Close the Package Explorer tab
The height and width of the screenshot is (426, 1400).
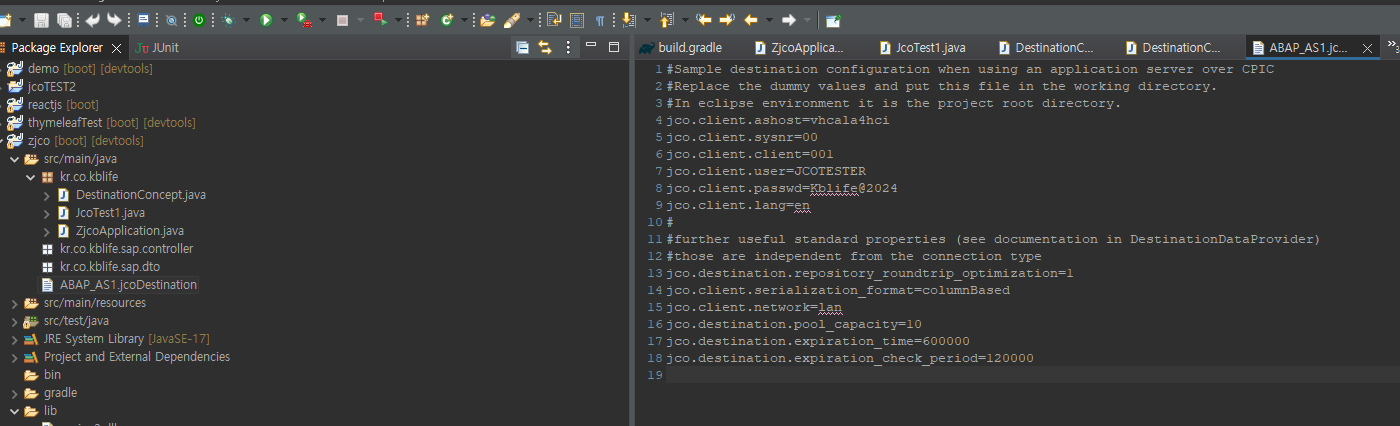tap(116, 48)
